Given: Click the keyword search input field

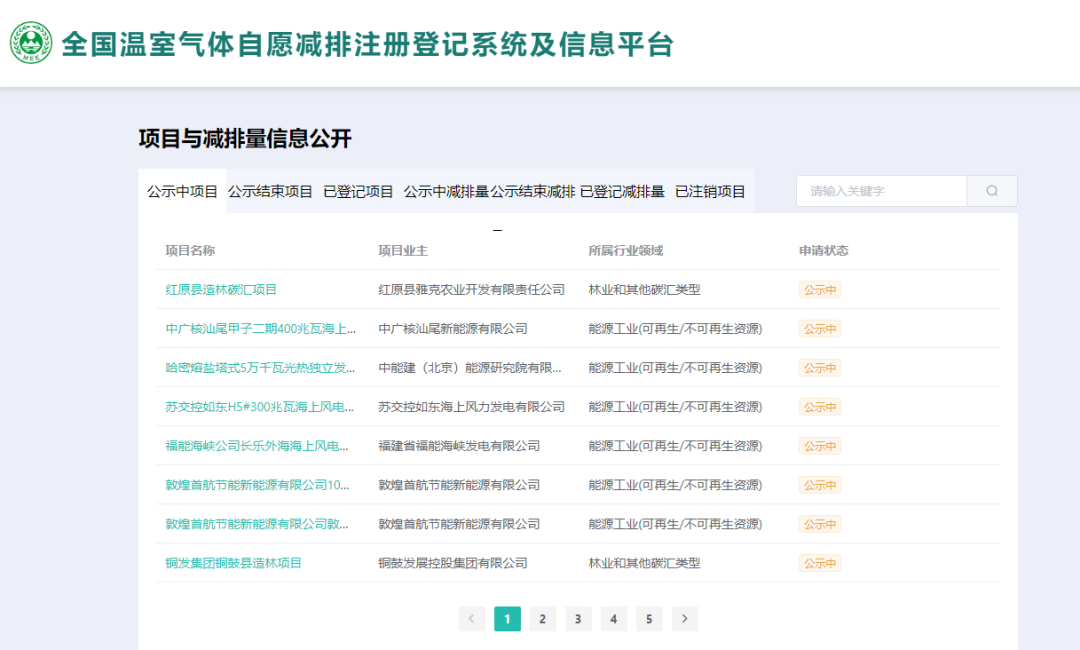Looking at the screenshot, I should click(x=880, y=191).
